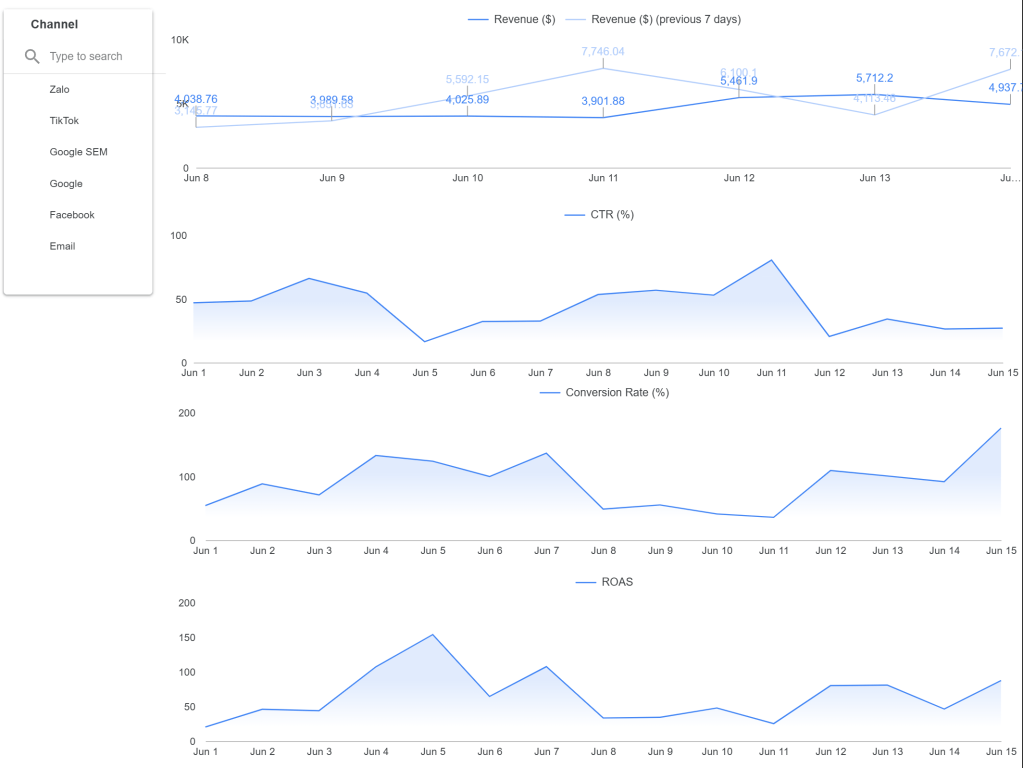The image size is (1023, 768).
Task: Select TikTok in the Channel list
Action: pyautogui.click(x=64, y=121)
